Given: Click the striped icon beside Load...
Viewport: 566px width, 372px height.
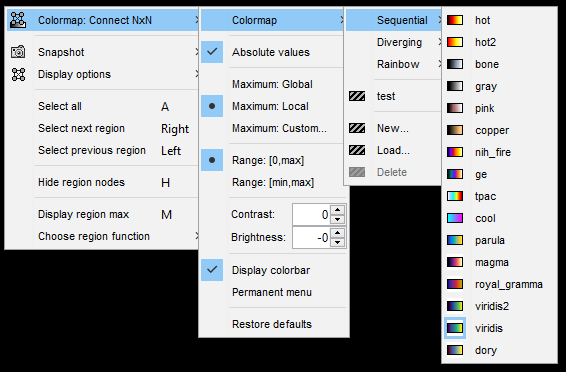Looking at the screenshot, I should pos(357,150).
